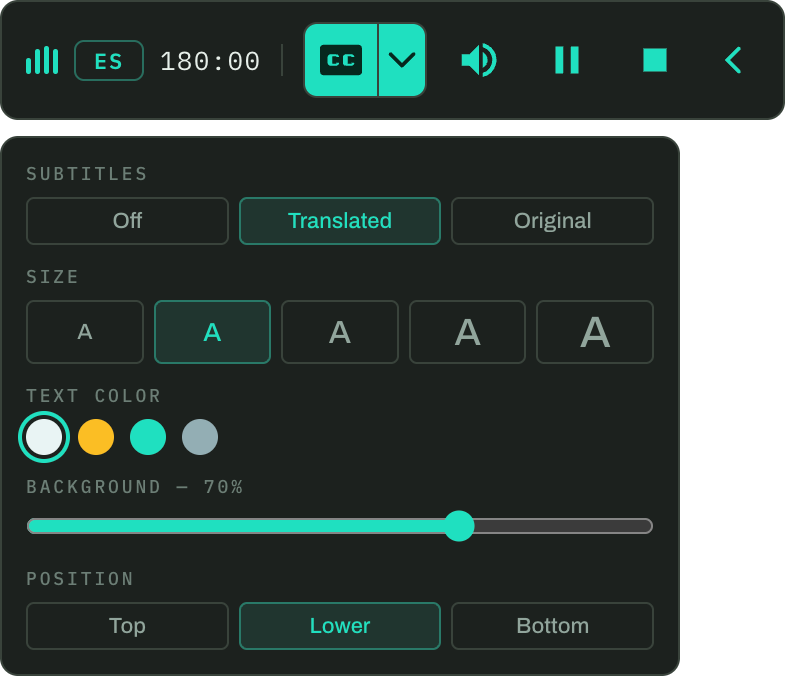Choose the middle subtitle size A
Screen dimensions: 785x676
[x=340, y=332]
